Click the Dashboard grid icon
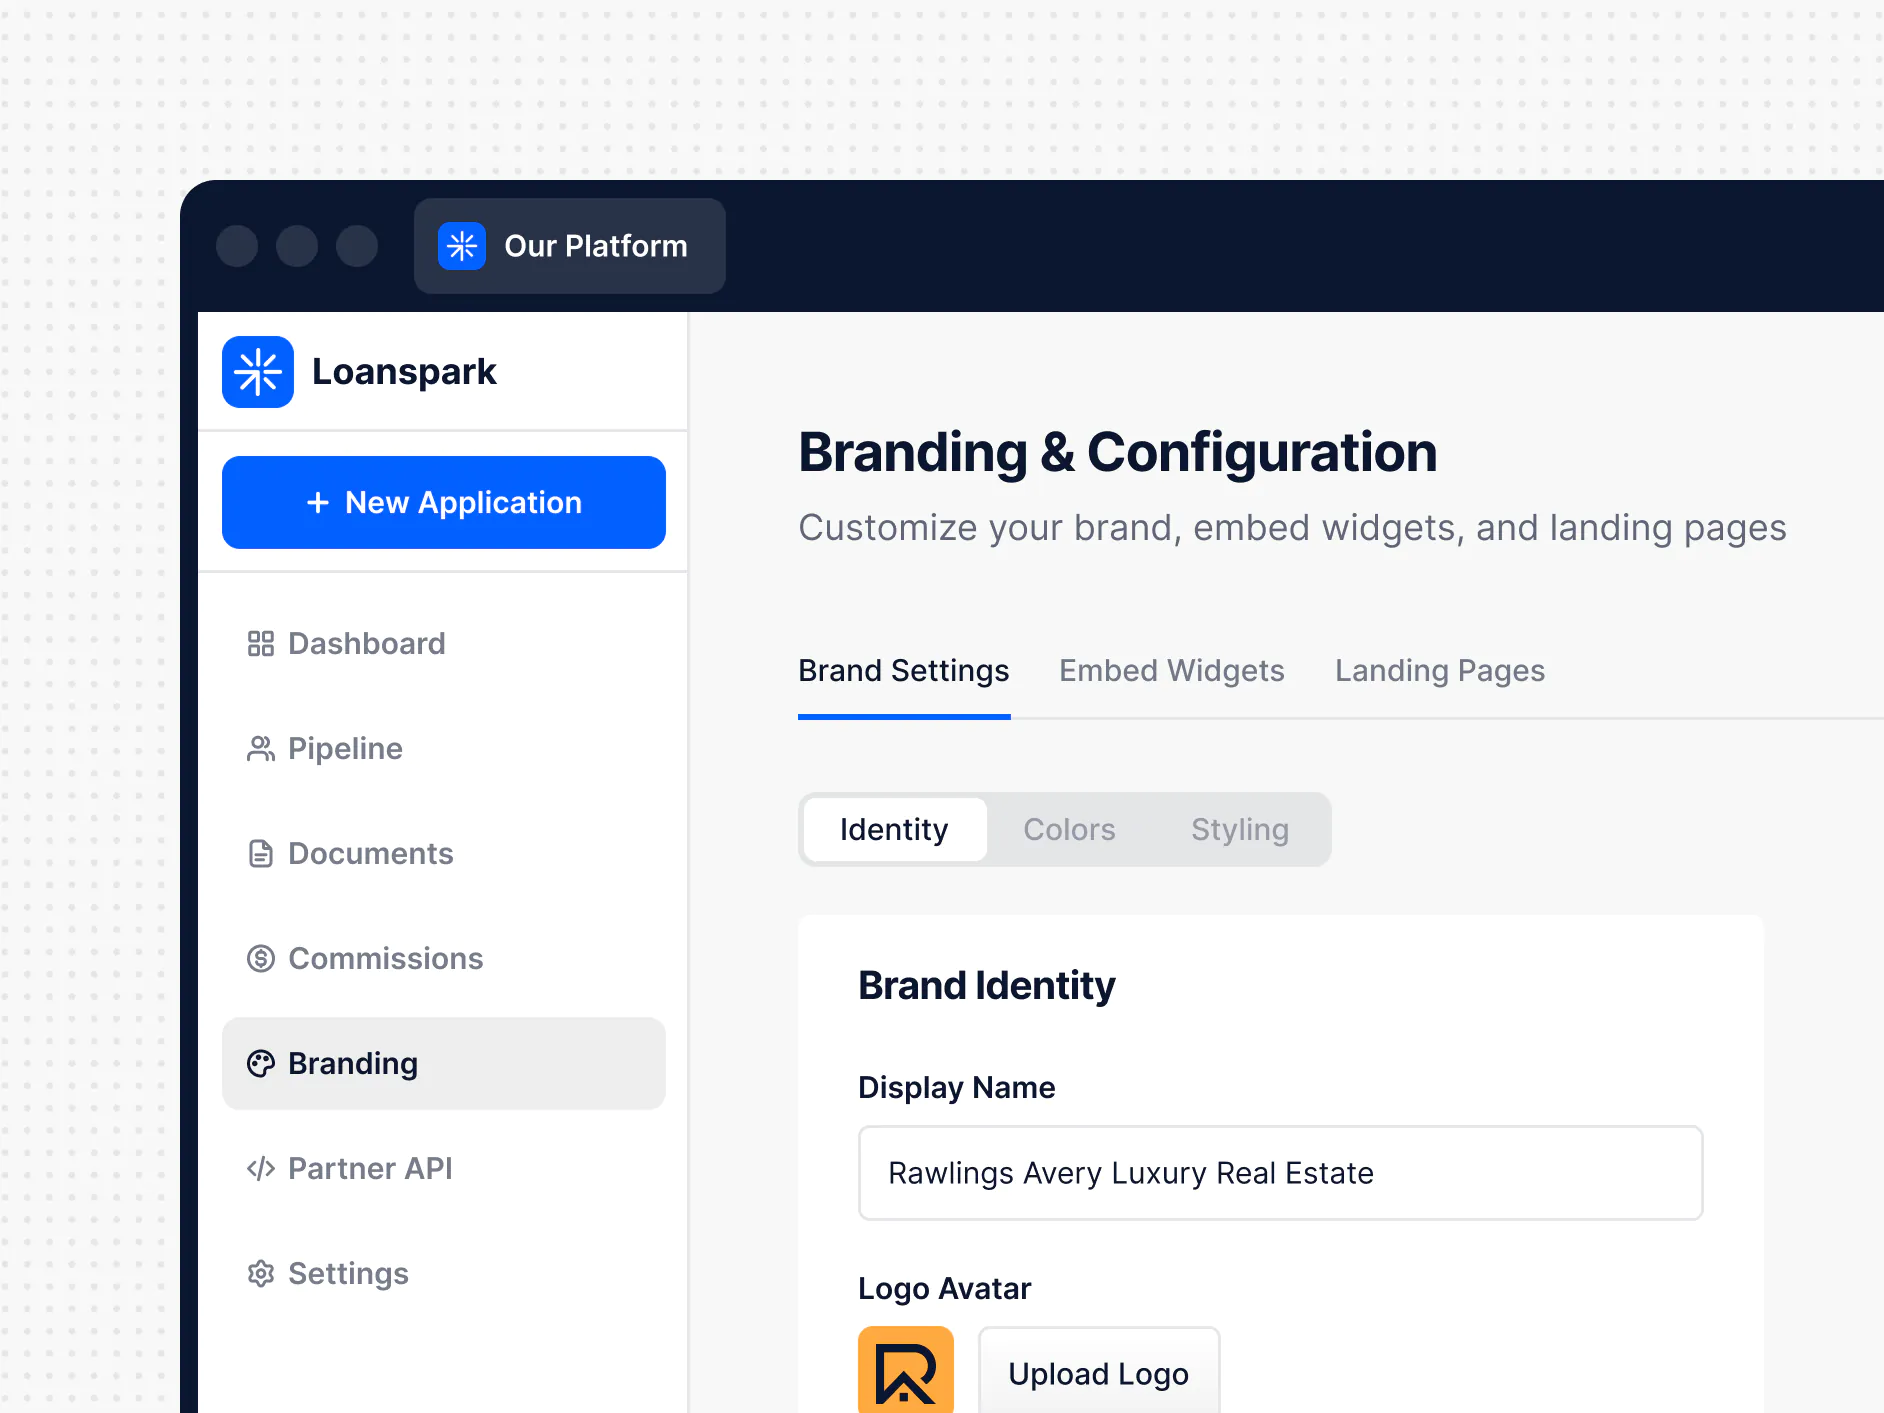This screenshot has height=1413, width=1884. [261, 644]
